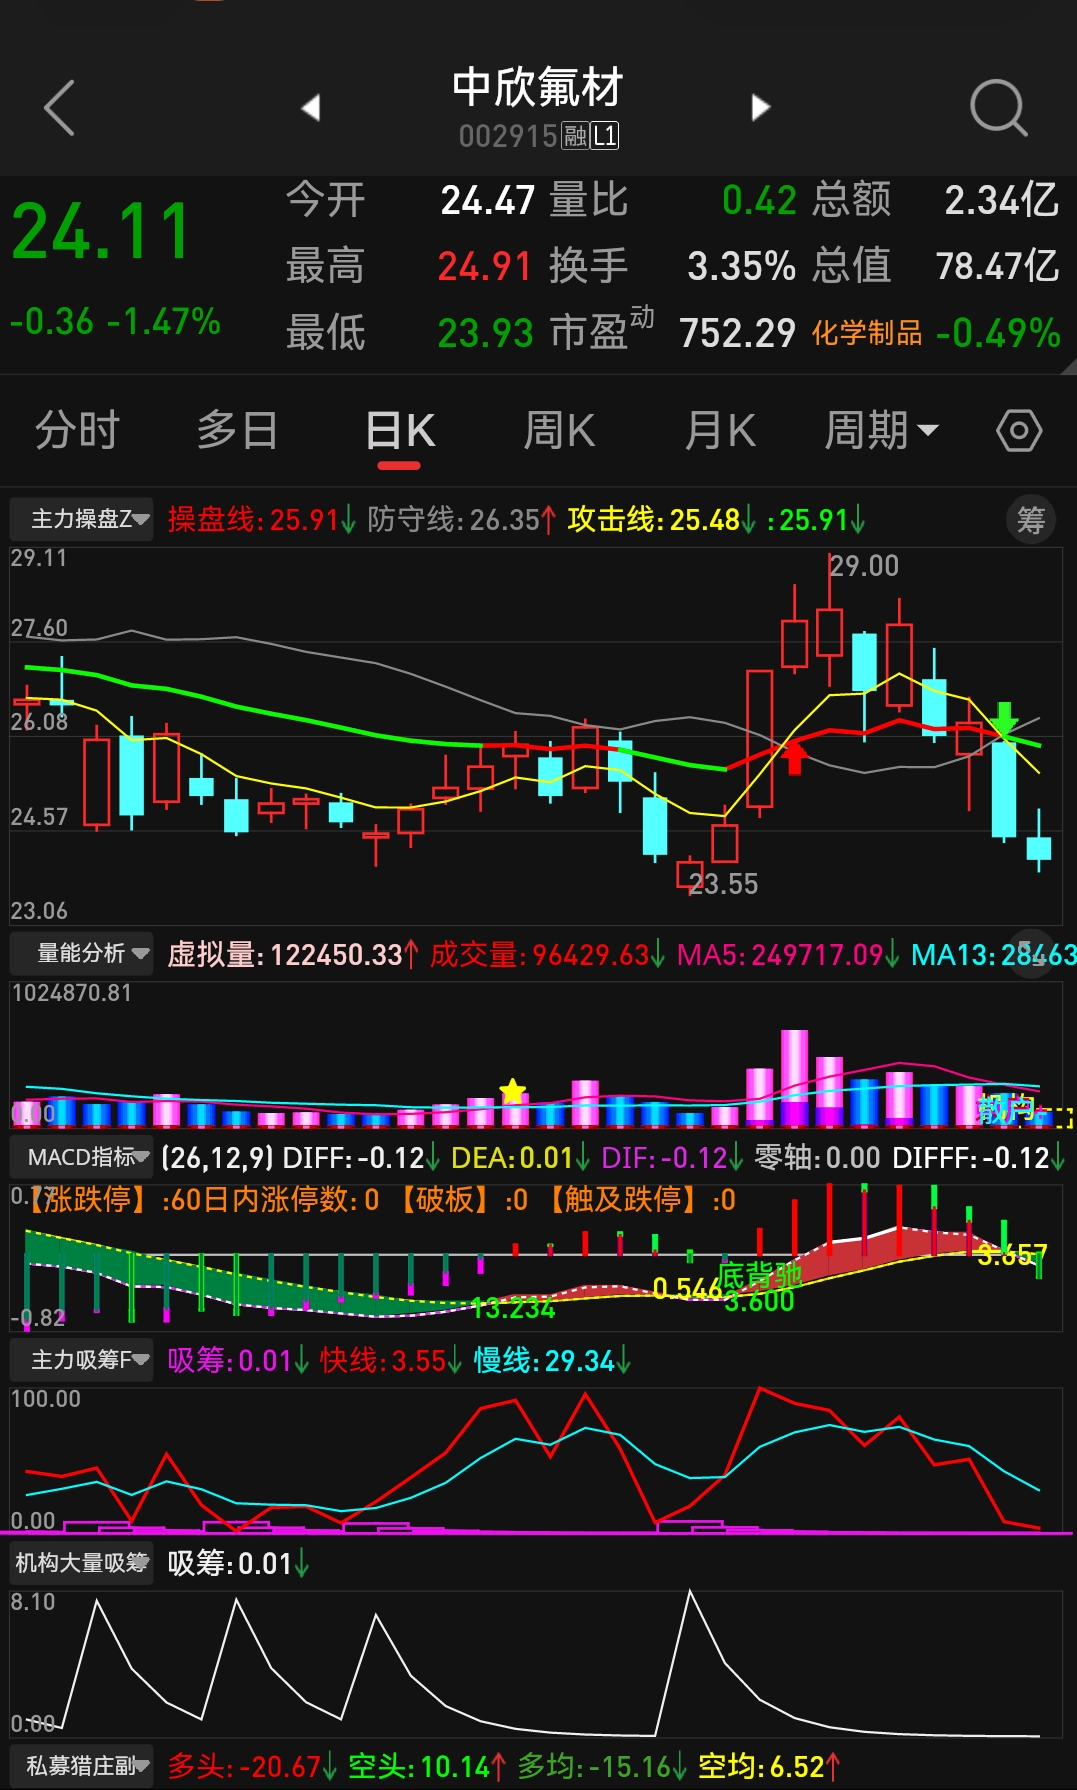Viewport: 1077px width, 1790px height.
Task: Open chart settings hexagon icon
Action: [x=1019, y=431]
